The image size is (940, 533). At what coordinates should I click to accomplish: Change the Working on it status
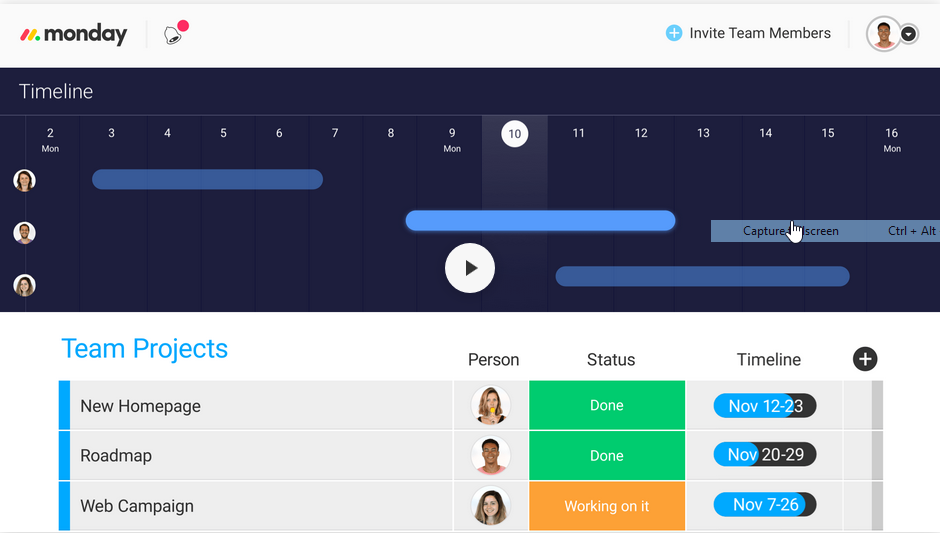[x=606, y=506]
